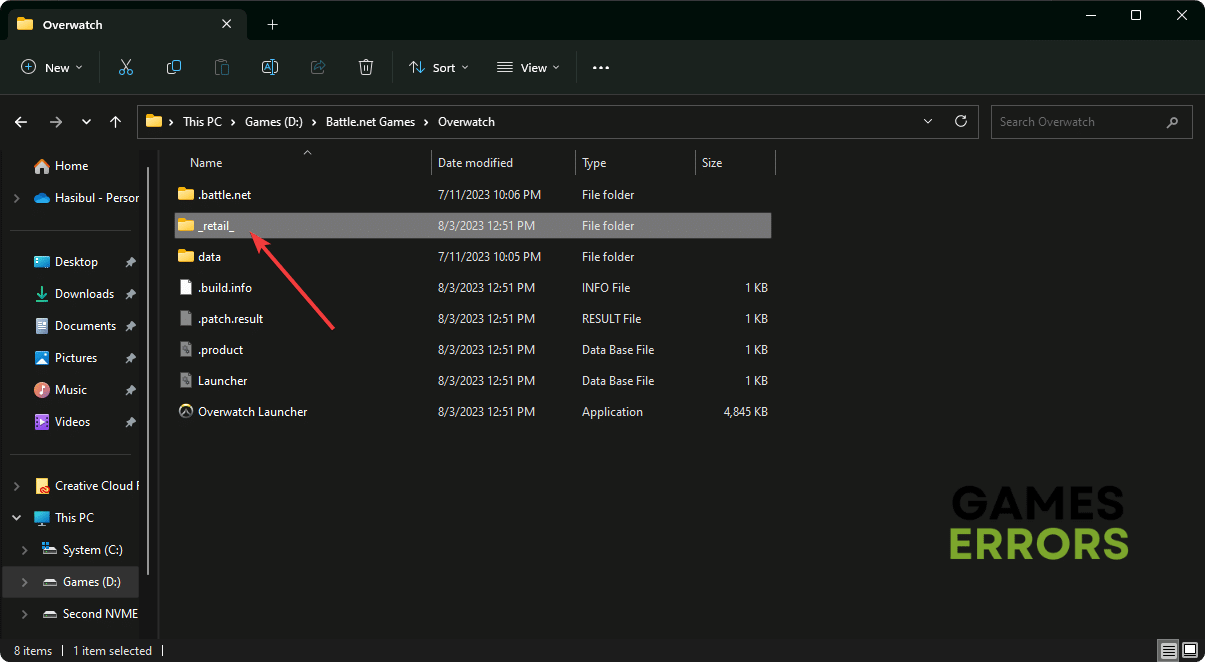Click the Delete trash can icon
Viewport: 1205px width, 662px height.
[366, 67]
